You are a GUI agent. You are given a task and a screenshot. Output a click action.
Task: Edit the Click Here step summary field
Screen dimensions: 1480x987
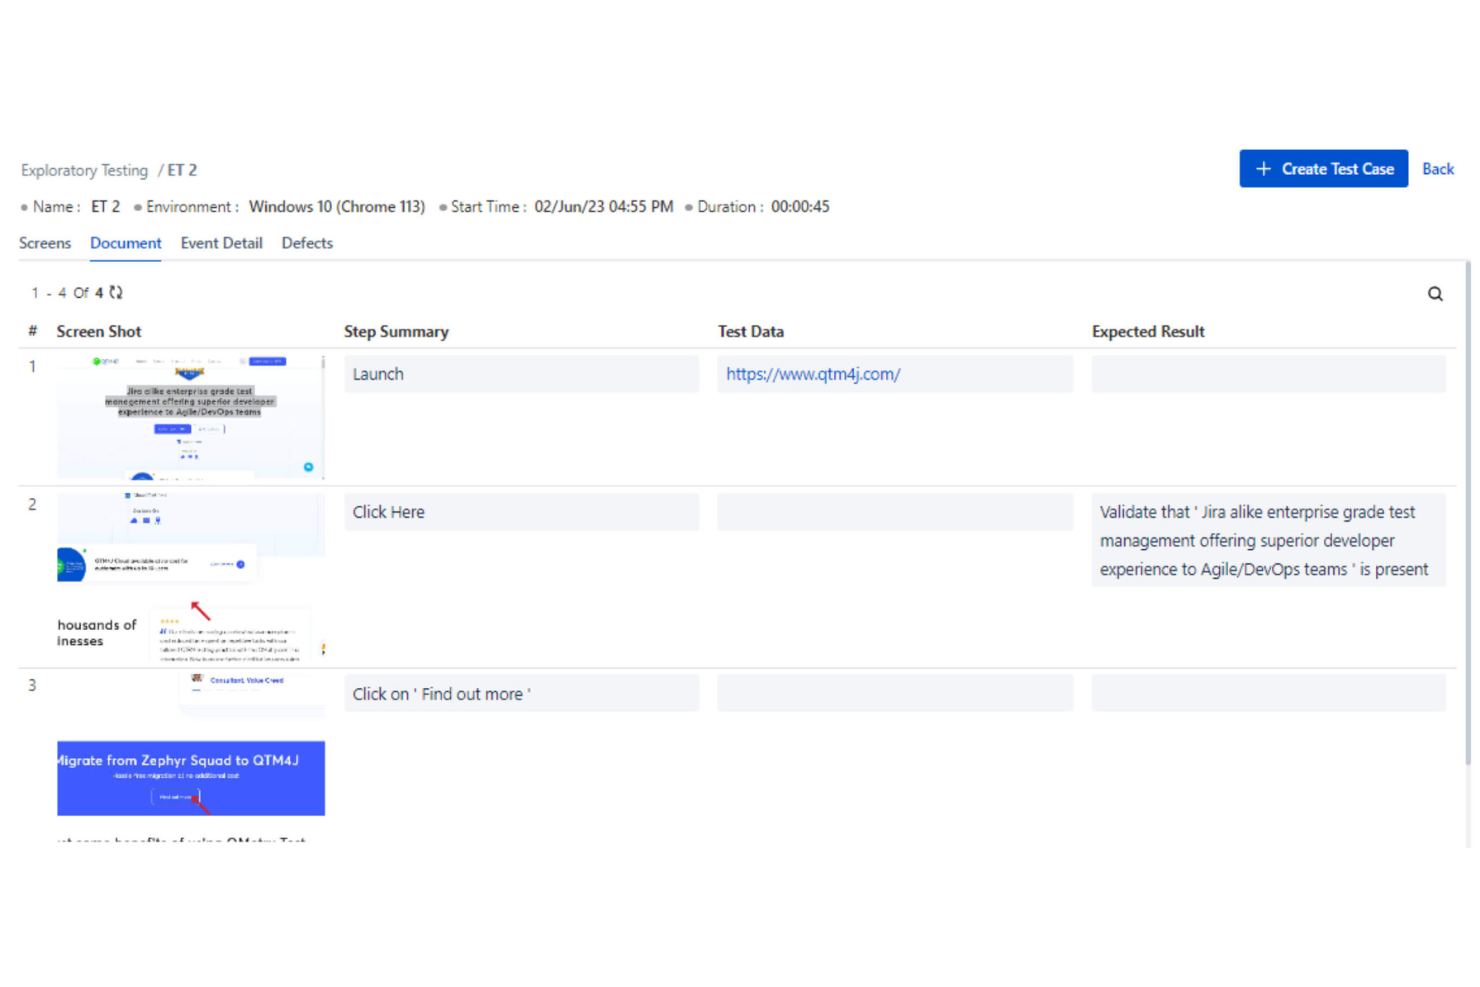(x=521, y=512)
